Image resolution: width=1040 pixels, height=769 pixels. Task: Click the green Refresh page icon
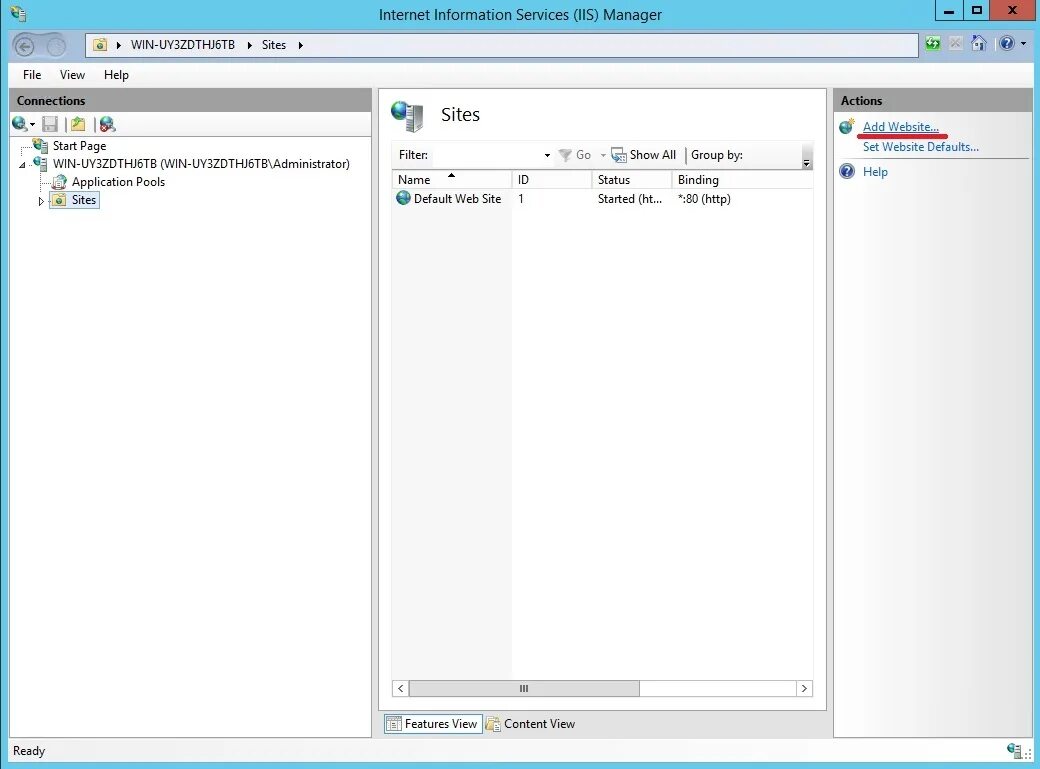(933, 44)
